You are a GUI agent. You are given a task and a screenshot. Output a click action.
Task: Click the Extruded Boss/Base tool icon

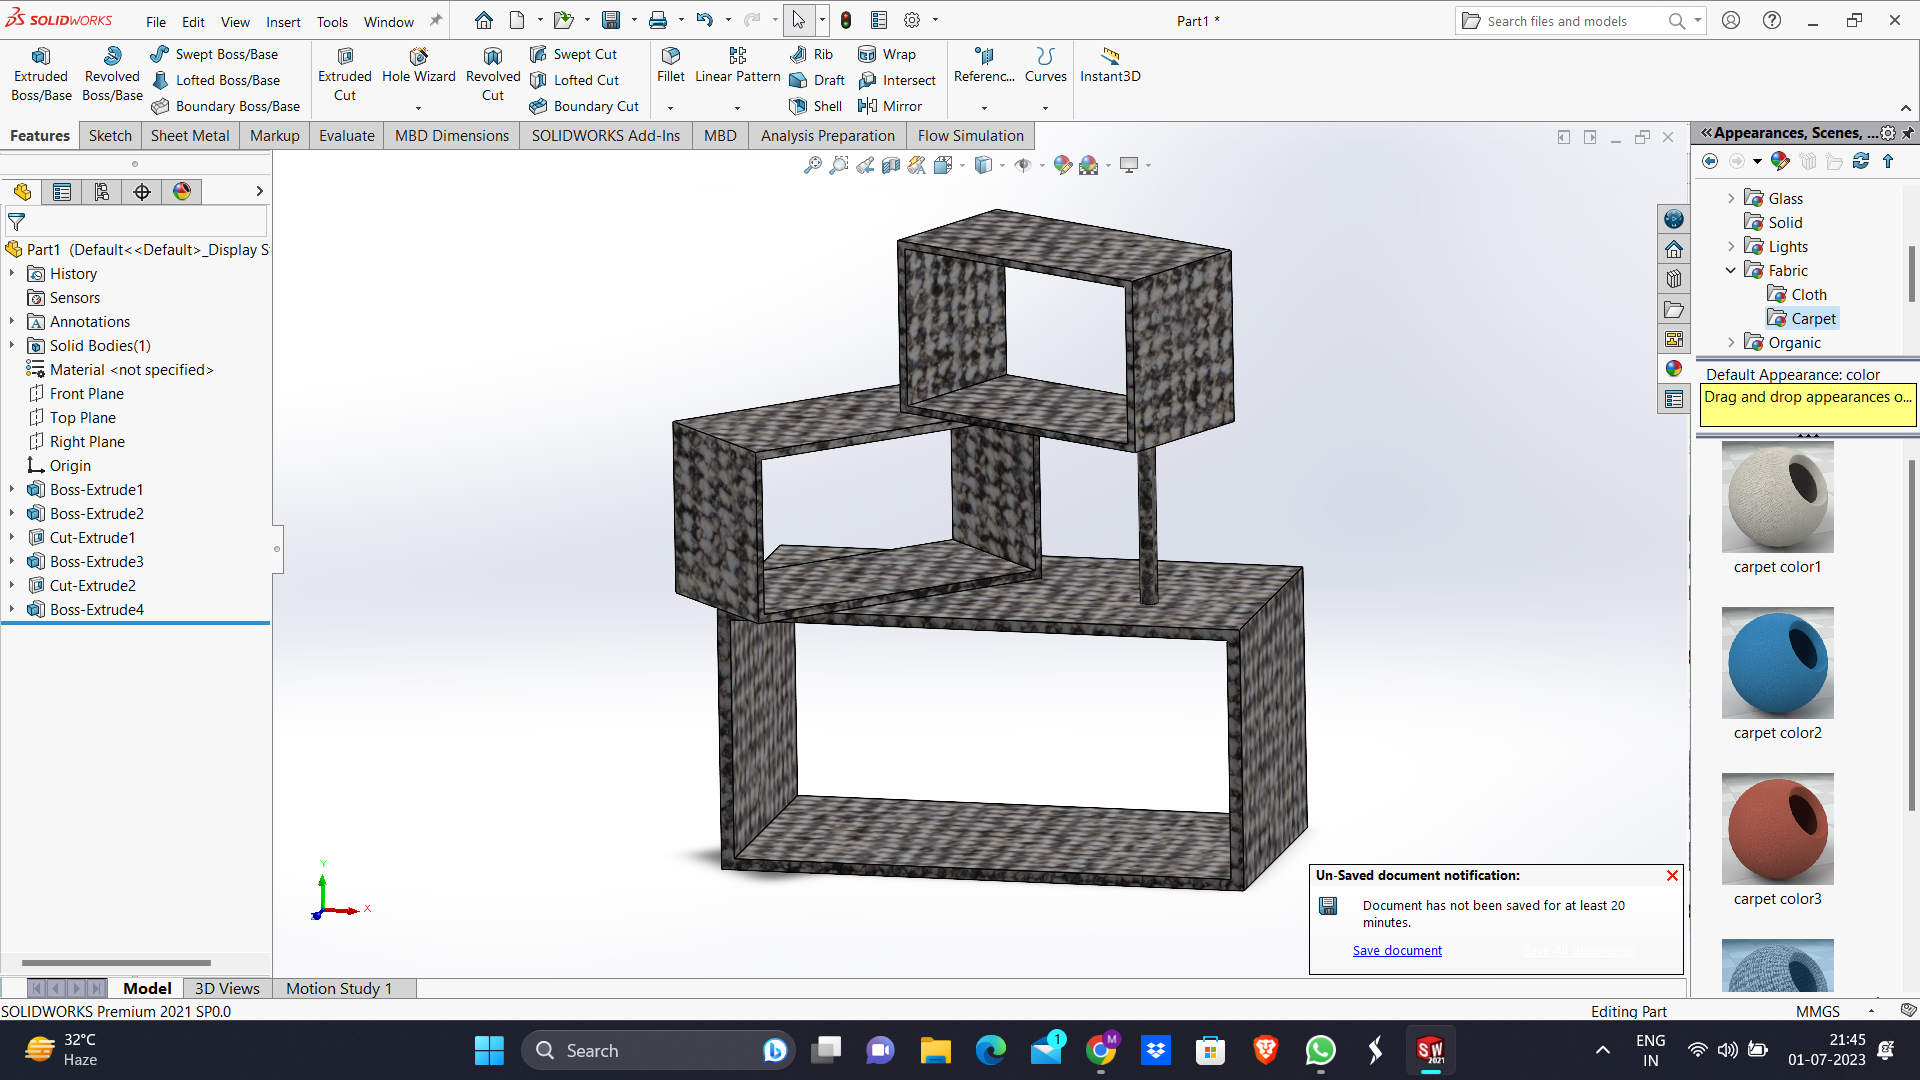41,57
